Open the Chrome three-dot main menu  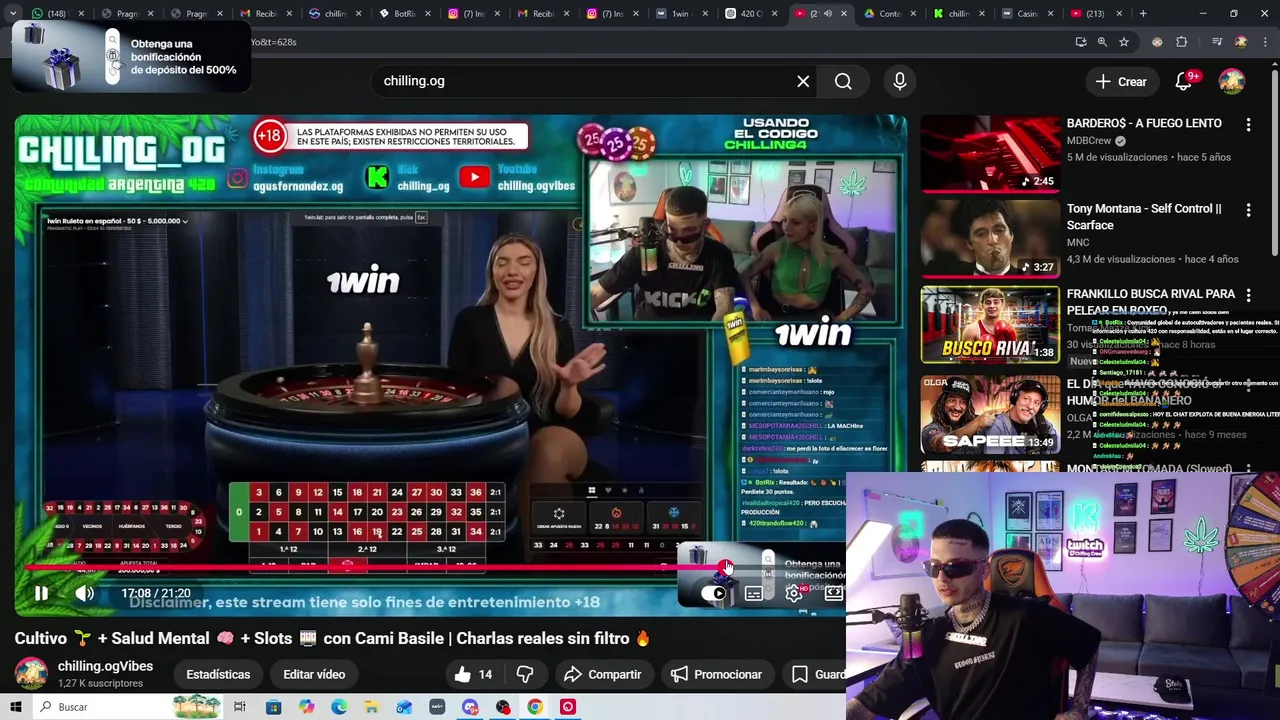tap(1266, 42)
